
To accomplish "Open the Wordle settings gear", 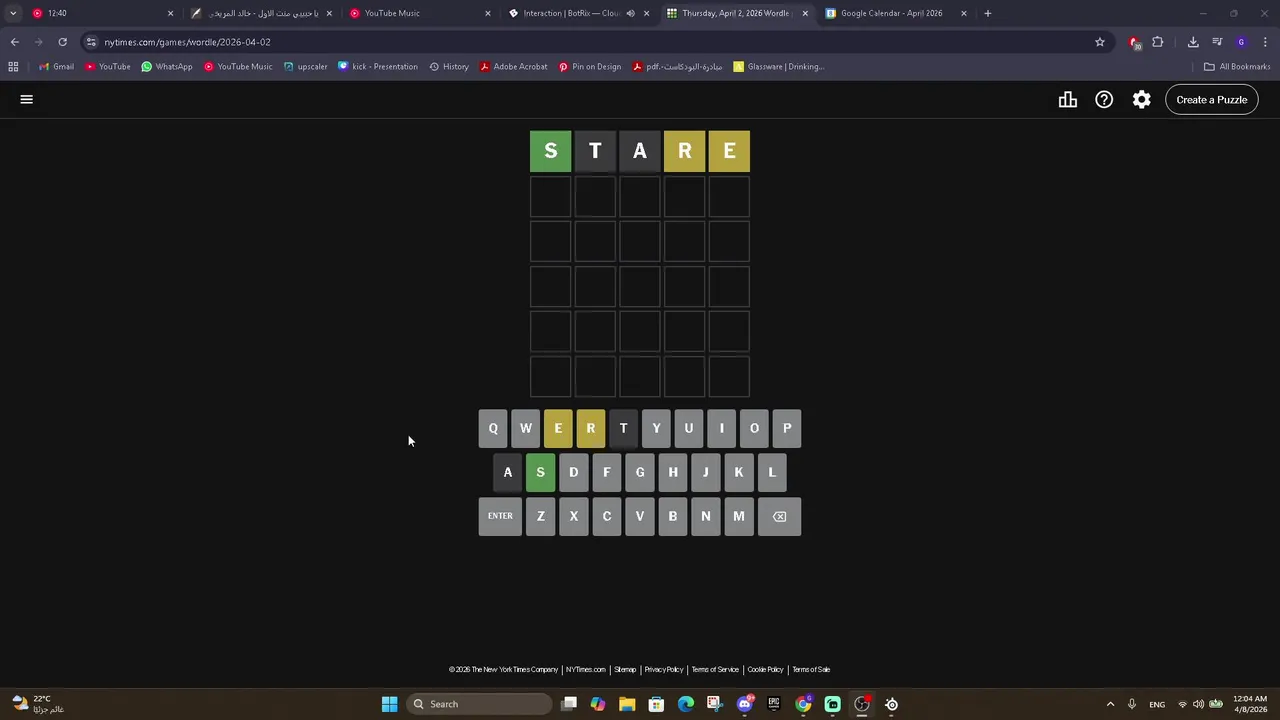I will (x=1141, y=99).
